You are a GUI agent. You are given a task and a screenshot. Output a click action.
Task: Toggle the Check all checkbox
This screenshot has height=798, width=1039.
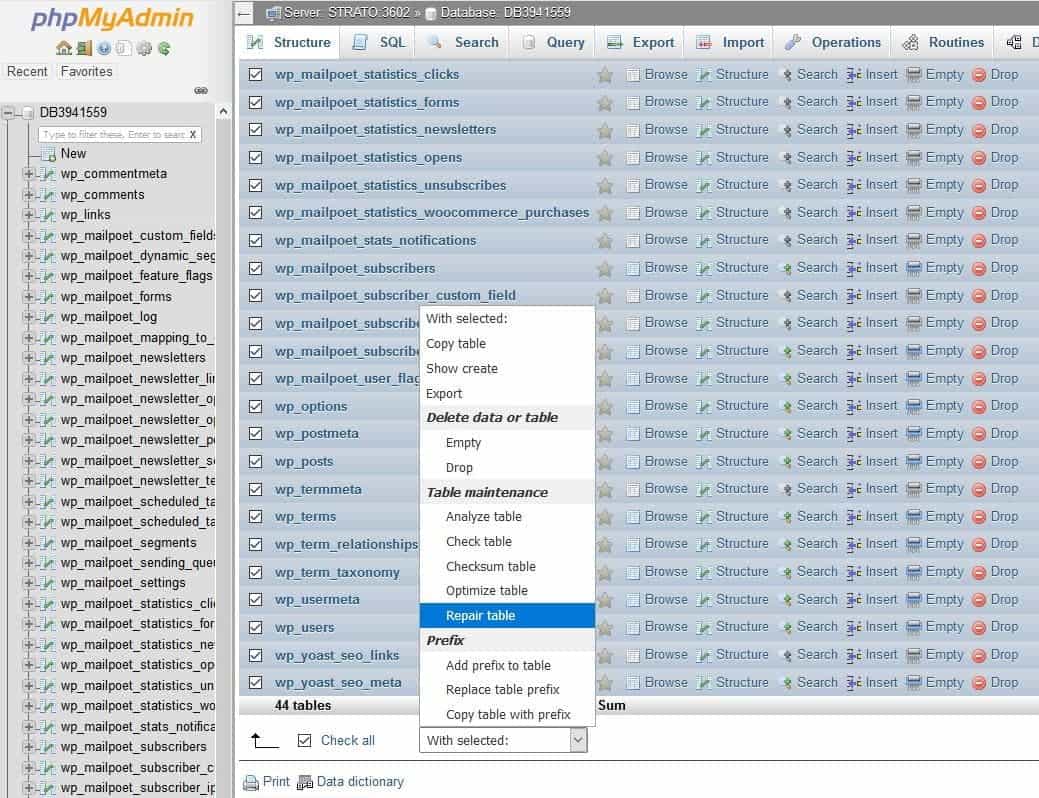coord(304,740)
